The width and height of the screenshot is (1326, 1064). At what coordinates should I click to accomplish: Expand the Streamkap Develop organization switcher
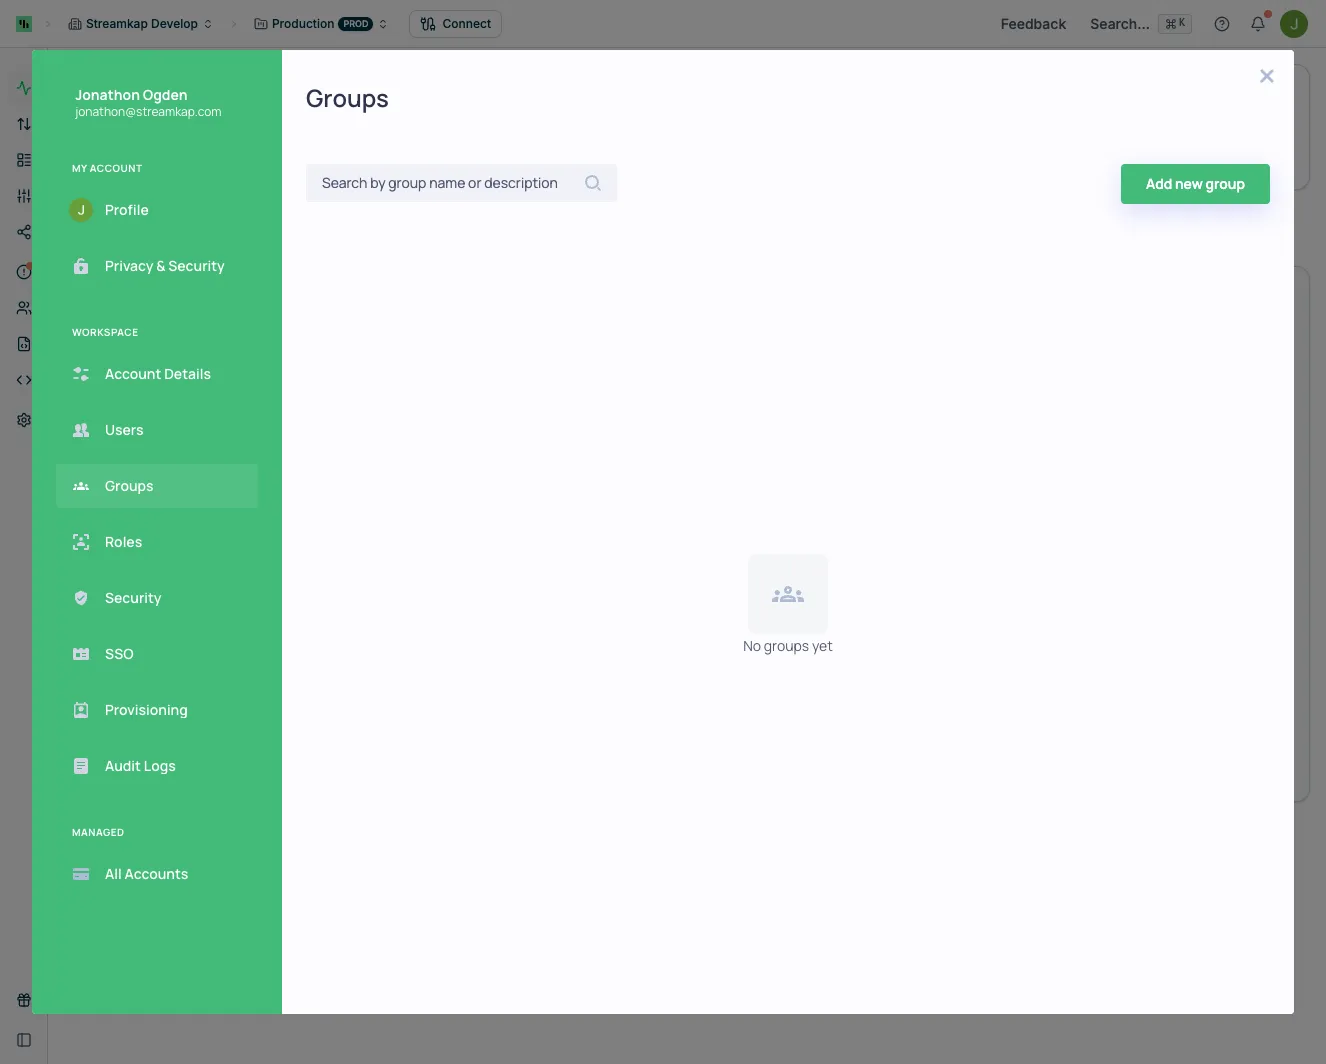pyautogui.click(x=140, y=24)
